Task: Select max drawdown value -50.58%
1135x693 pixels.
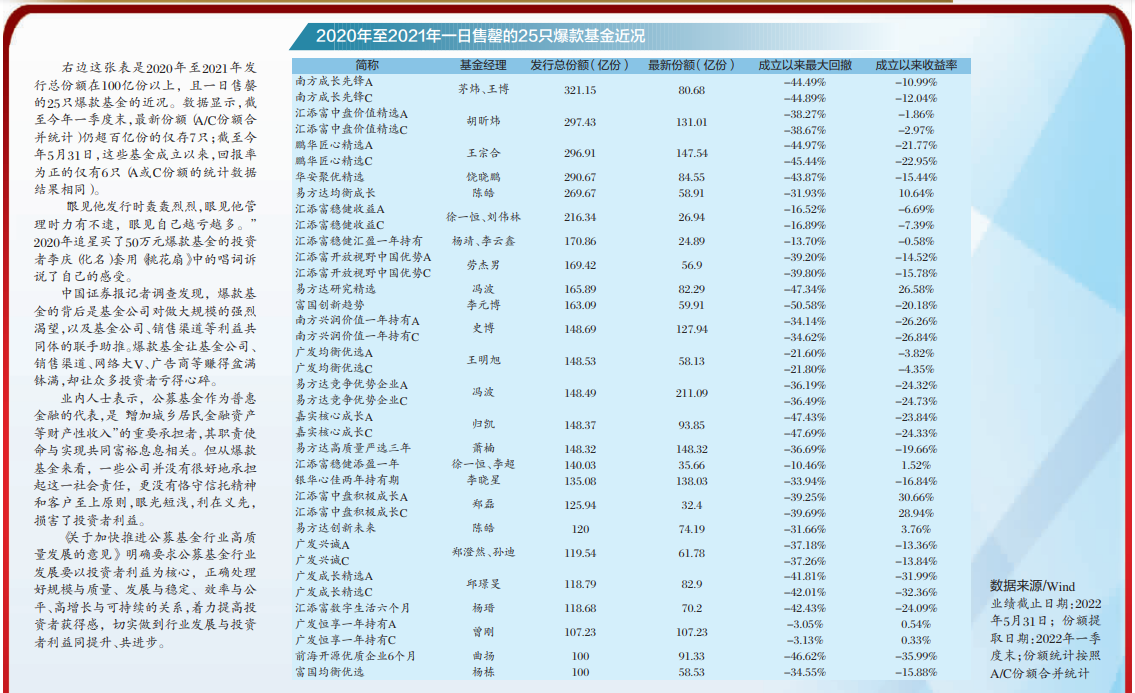Action: 804,306
